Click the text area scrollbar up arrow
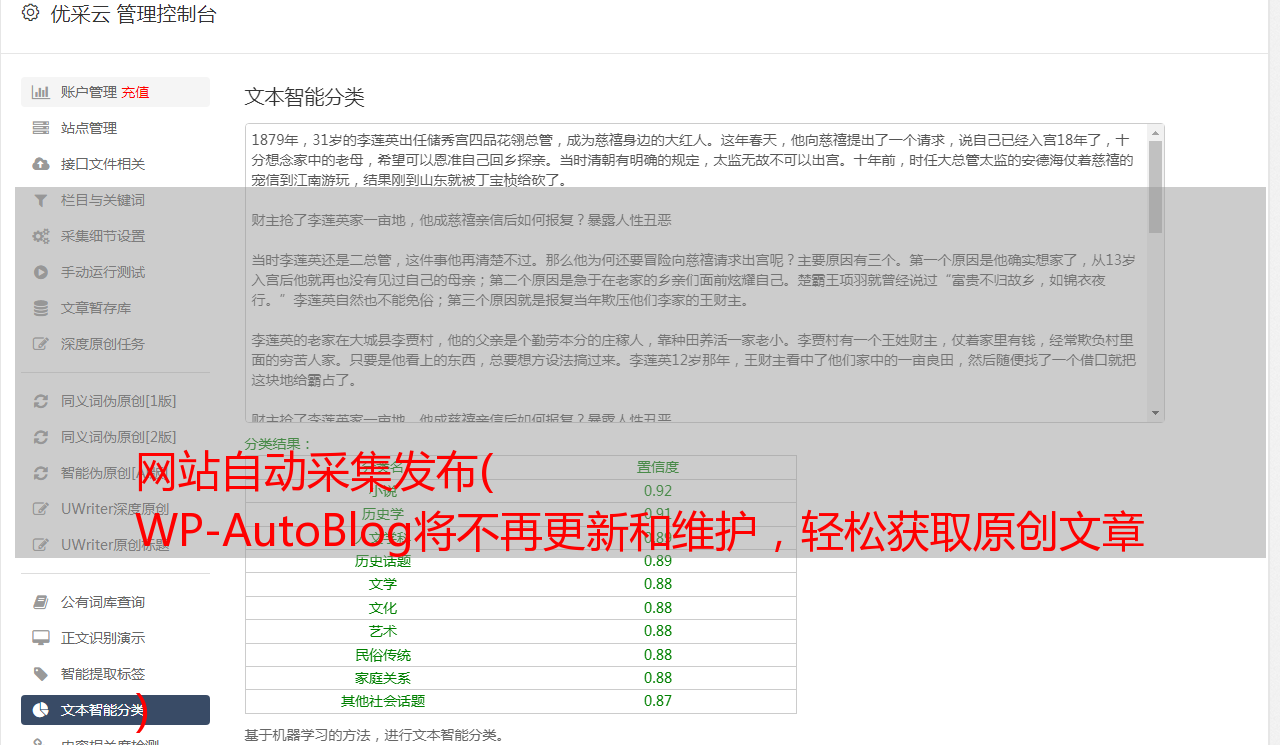The image size is (1280, 745). (1156, 132)
